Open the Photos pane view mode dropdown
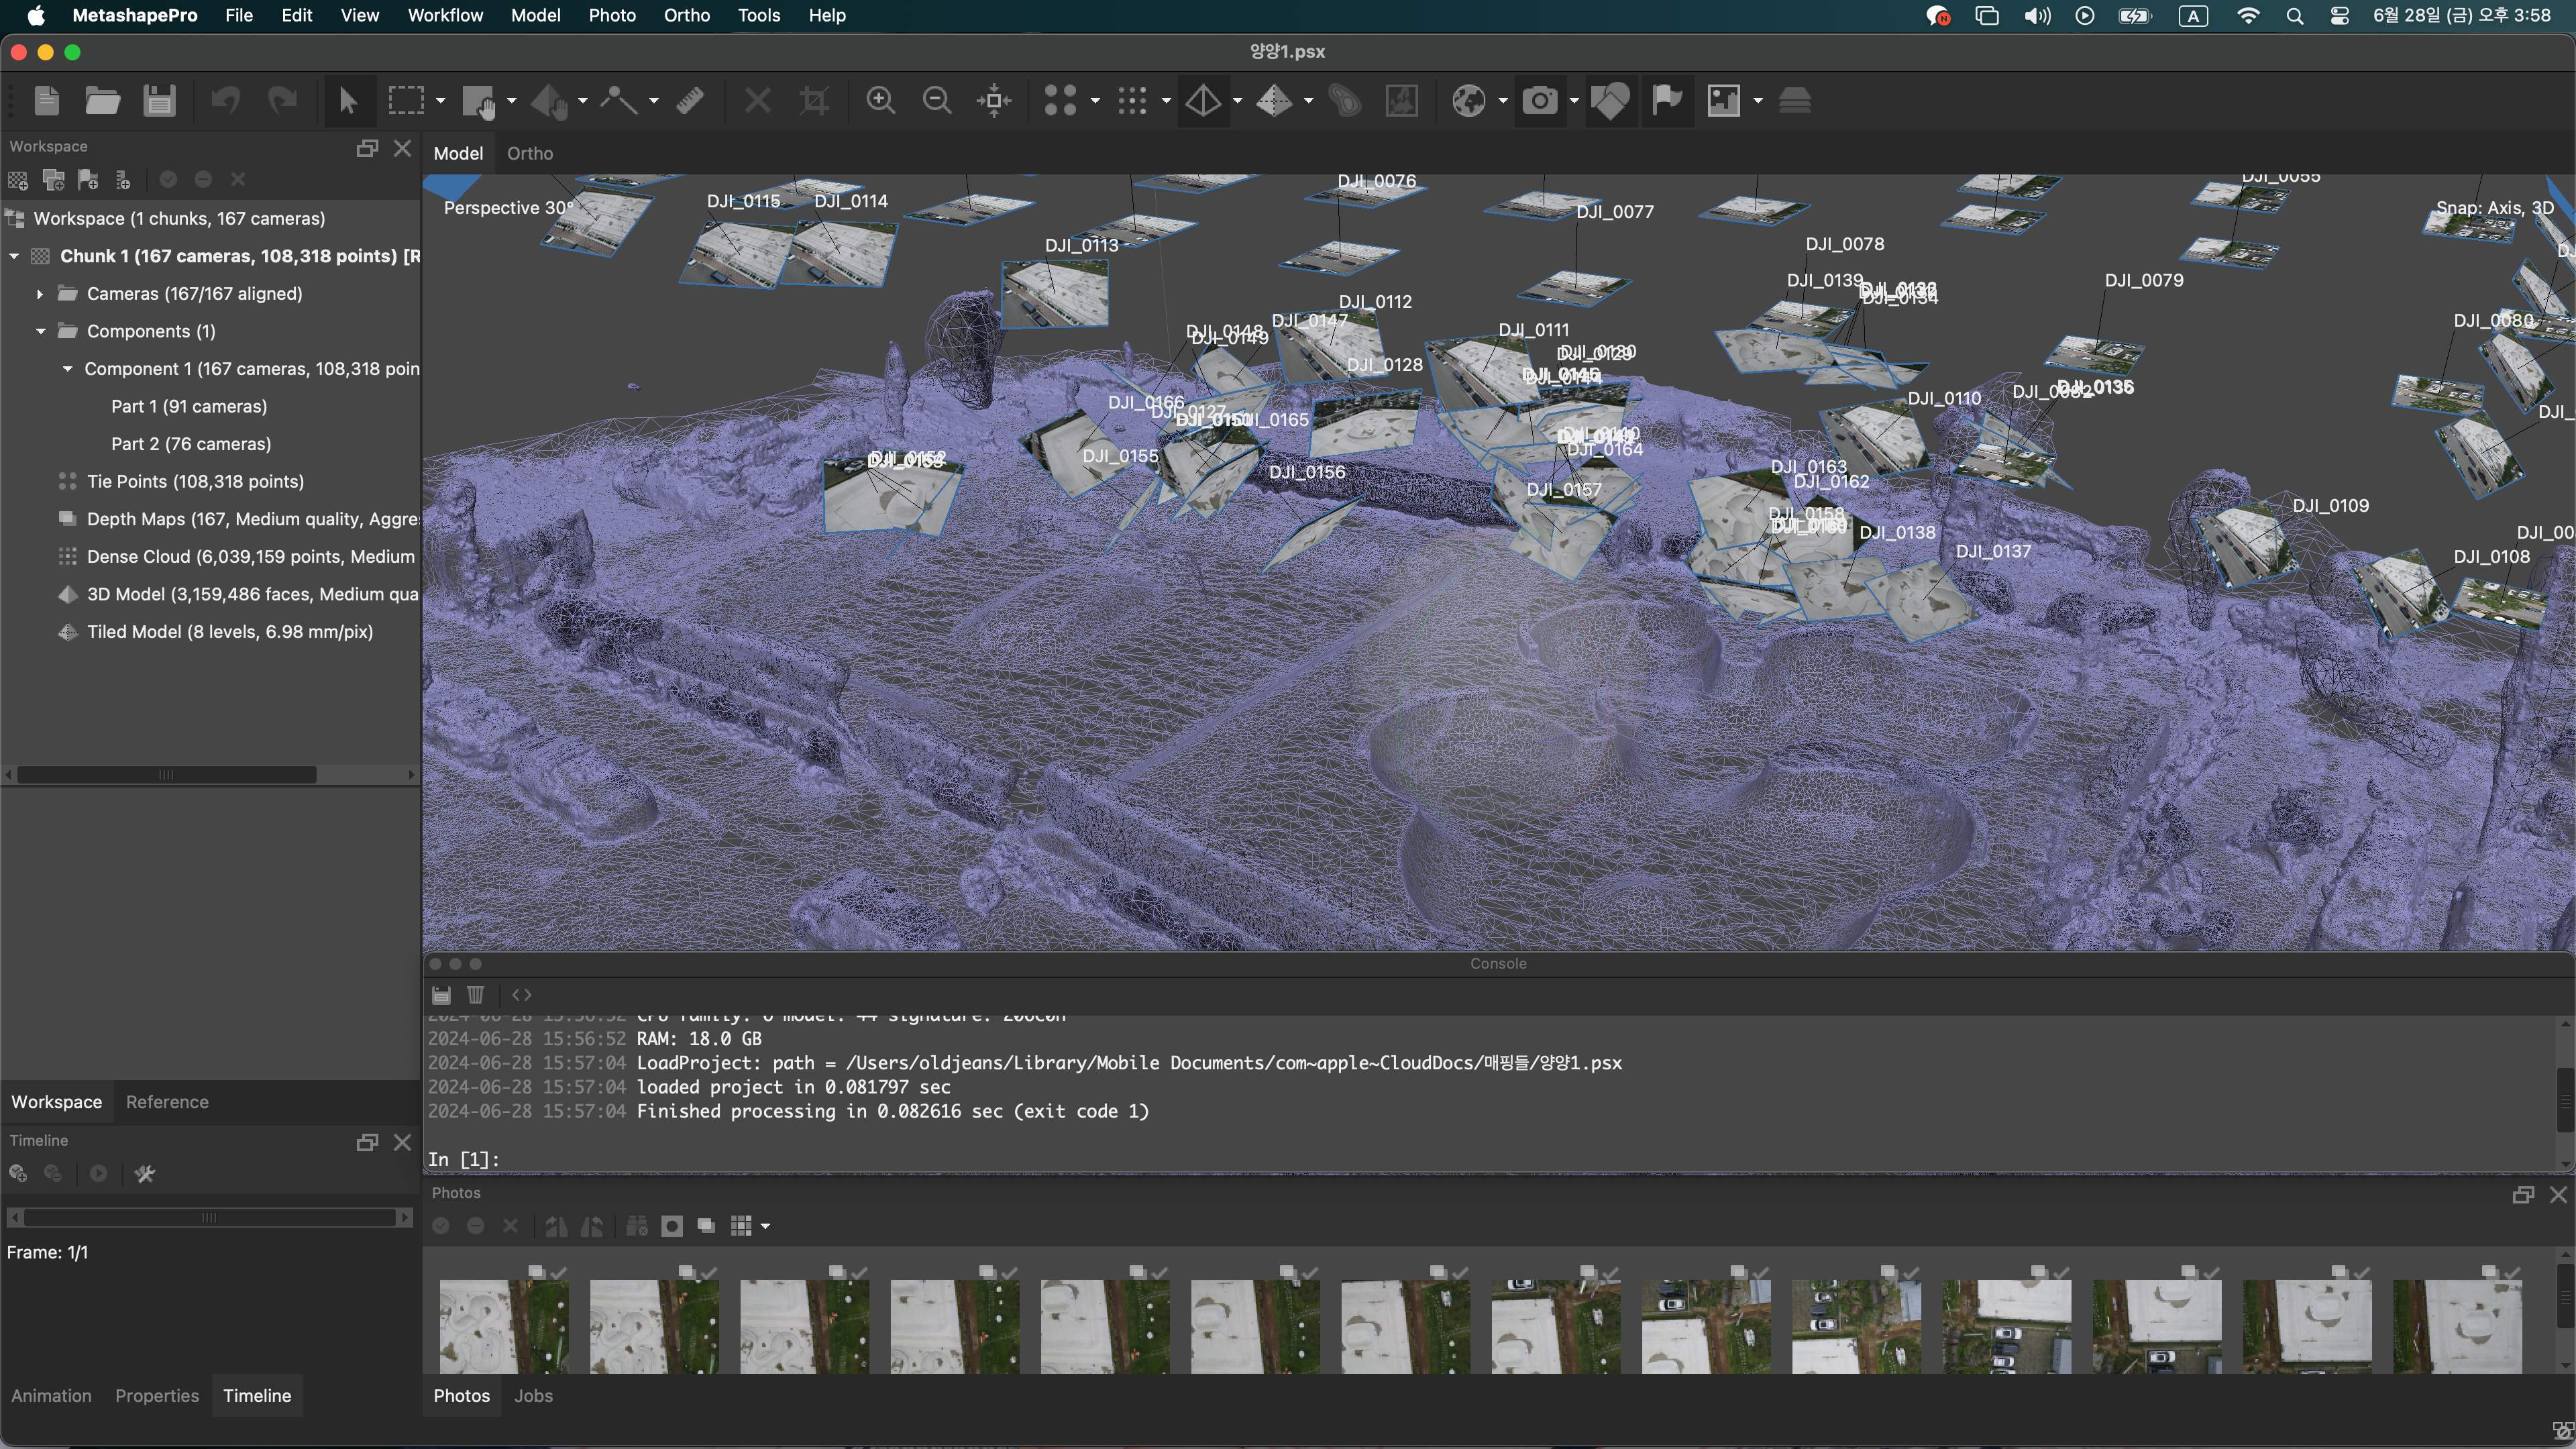 [765, 1226]
